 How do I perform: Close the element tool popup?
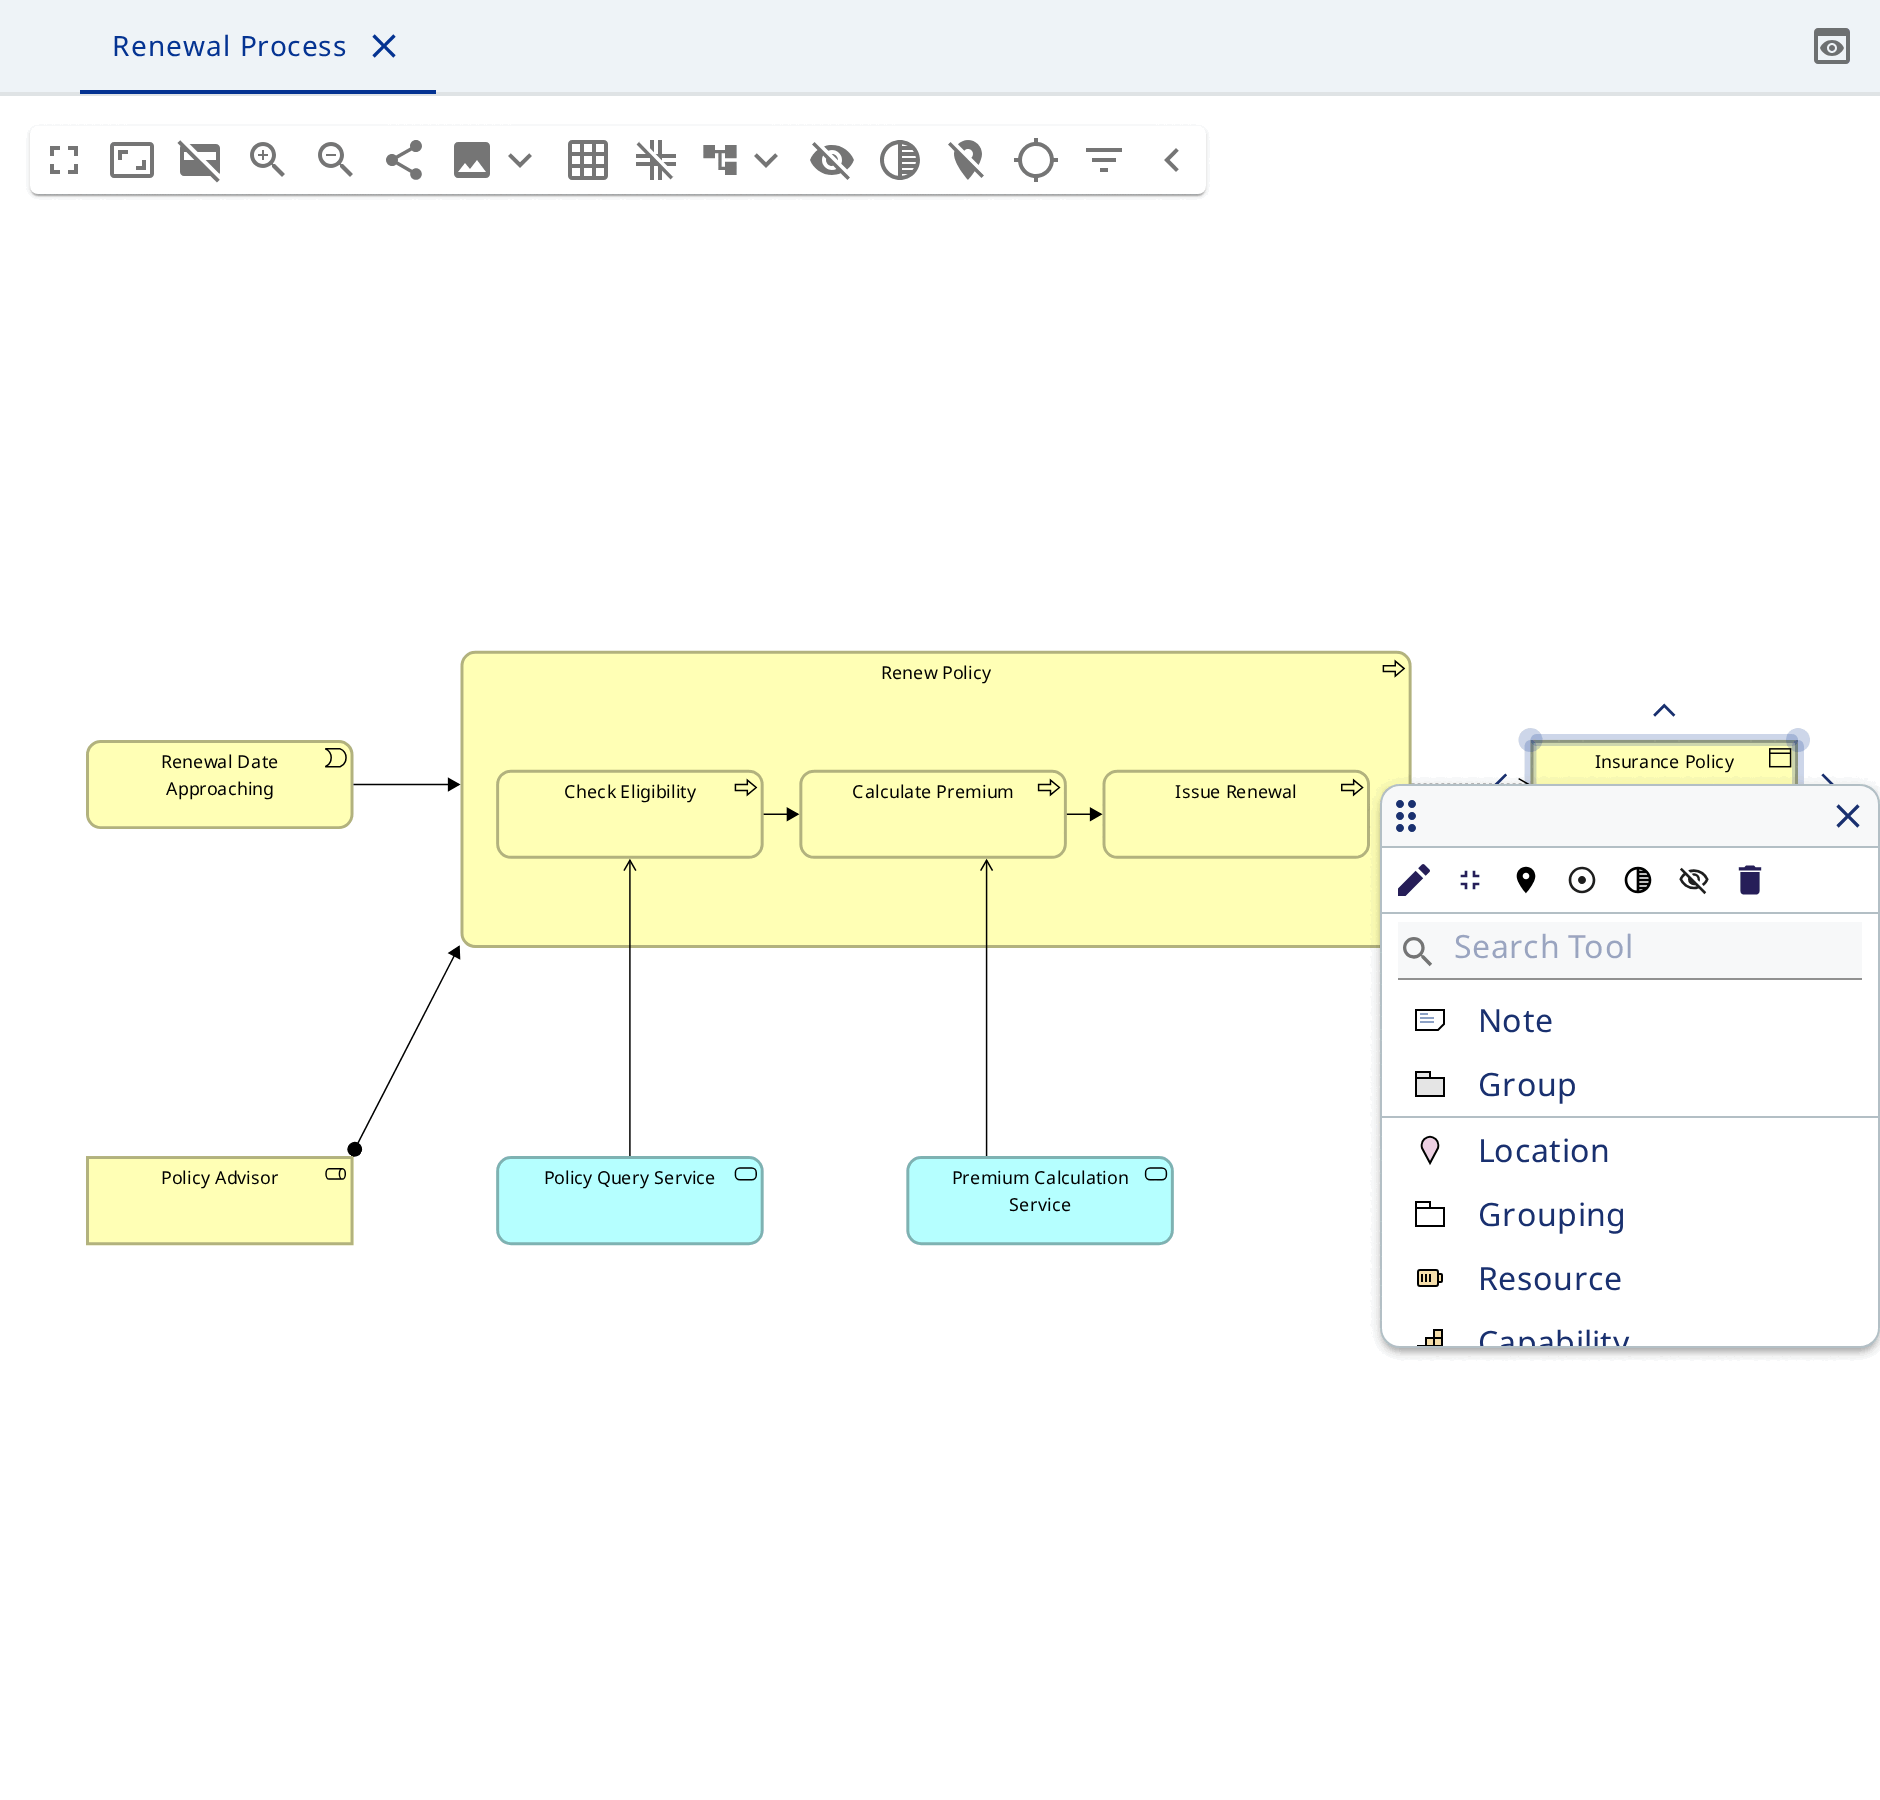pos(1848,816)
